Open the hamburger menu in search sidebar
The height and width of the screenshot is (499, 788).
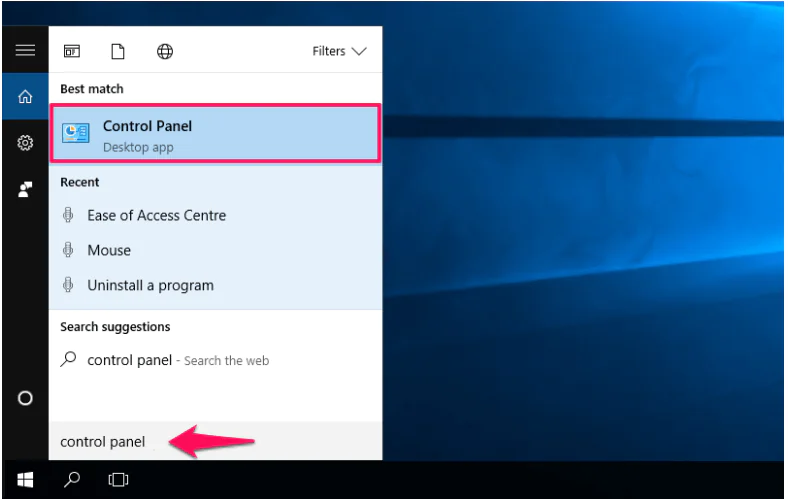point(25,50)
